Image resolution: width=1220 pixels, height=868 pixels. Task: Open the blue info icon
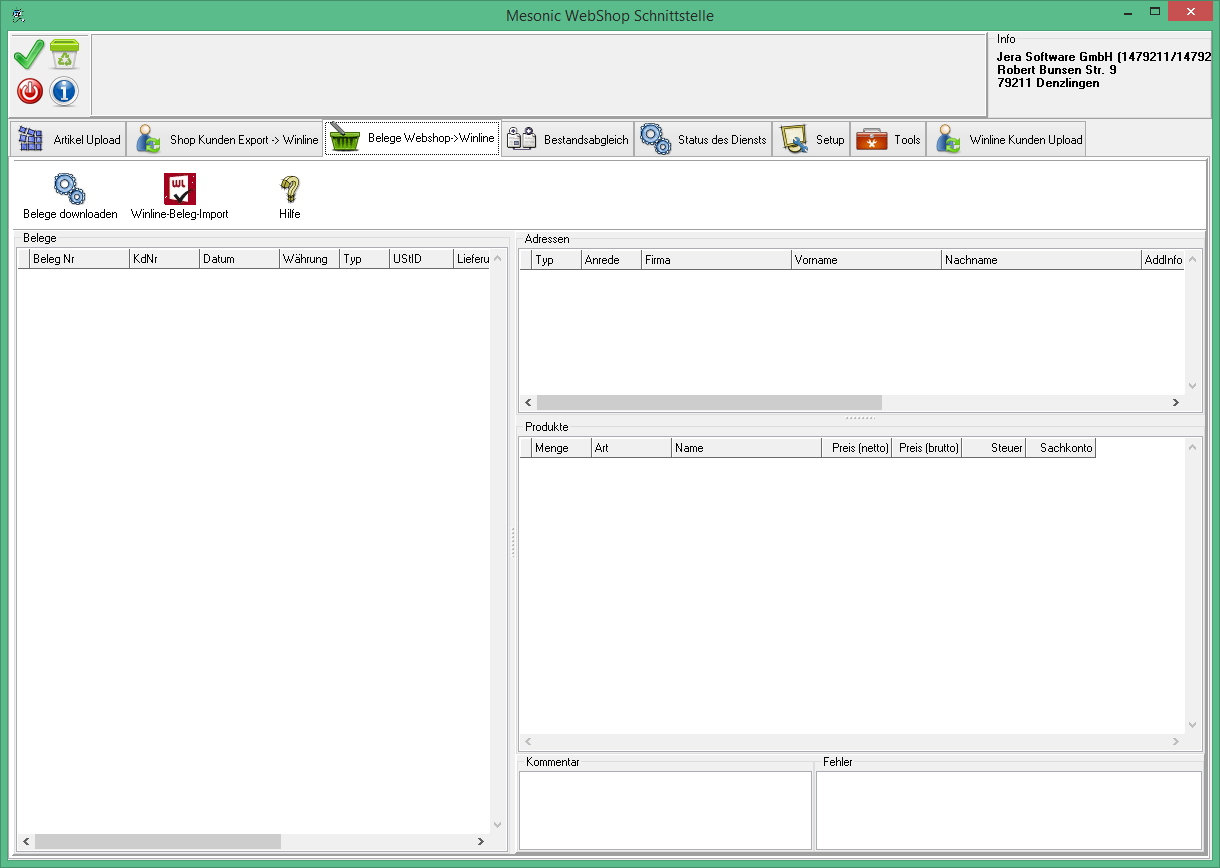[x=65, y=92]
